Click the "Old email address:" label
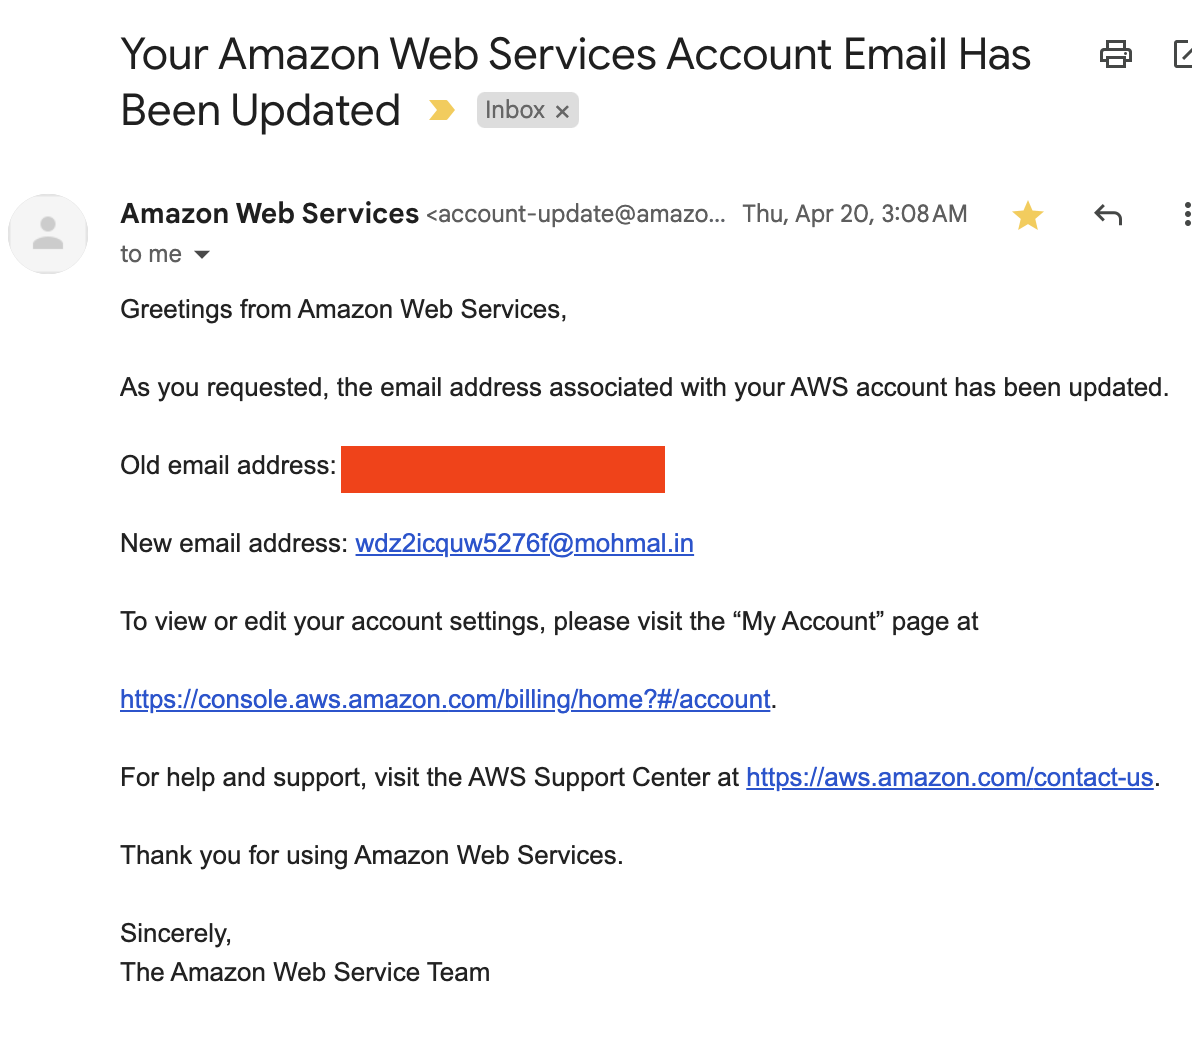1192x1060 pixels. 228,465
